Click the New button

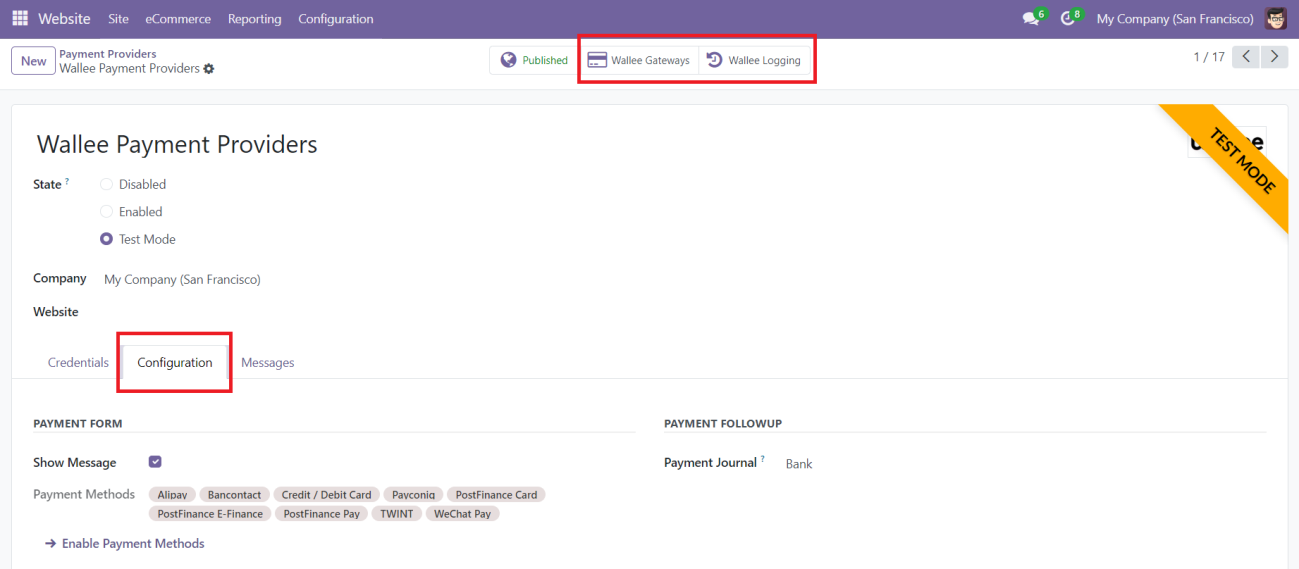click(33, 61)
